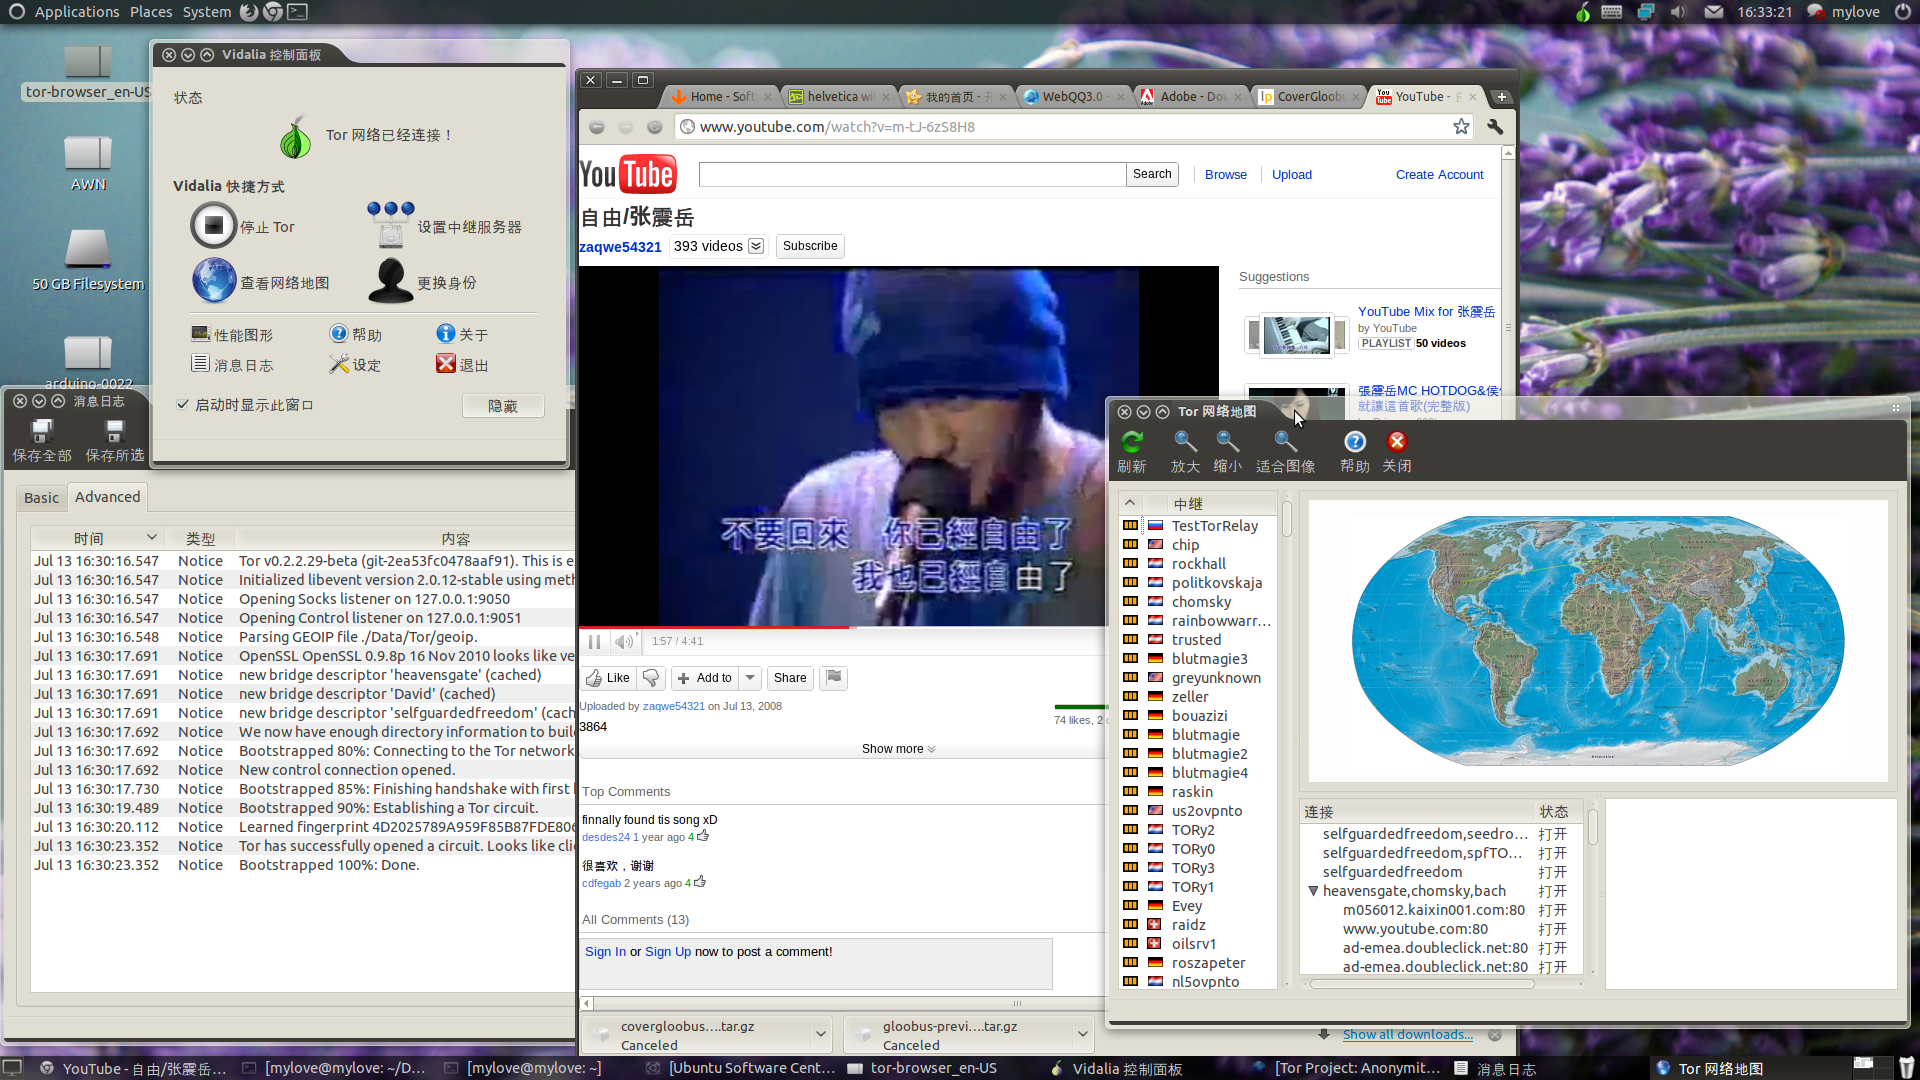Switch to the Basic tab in message log
Viewport: 1920px width, 1080px height.
coord(42,498)
